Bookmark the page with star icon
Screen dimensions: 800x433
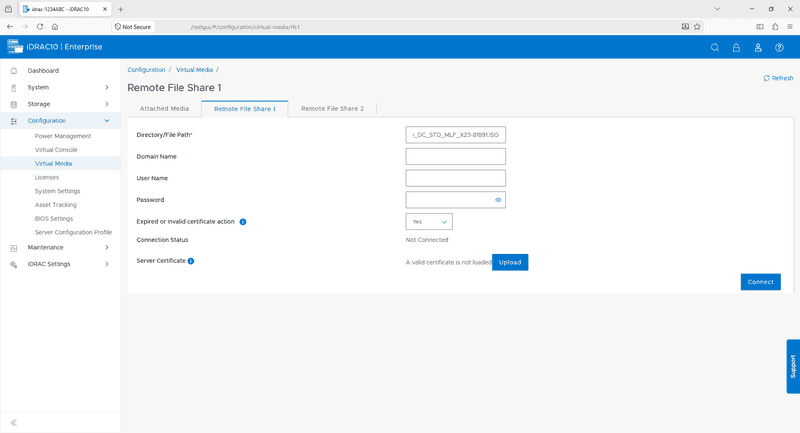(697, 27)
